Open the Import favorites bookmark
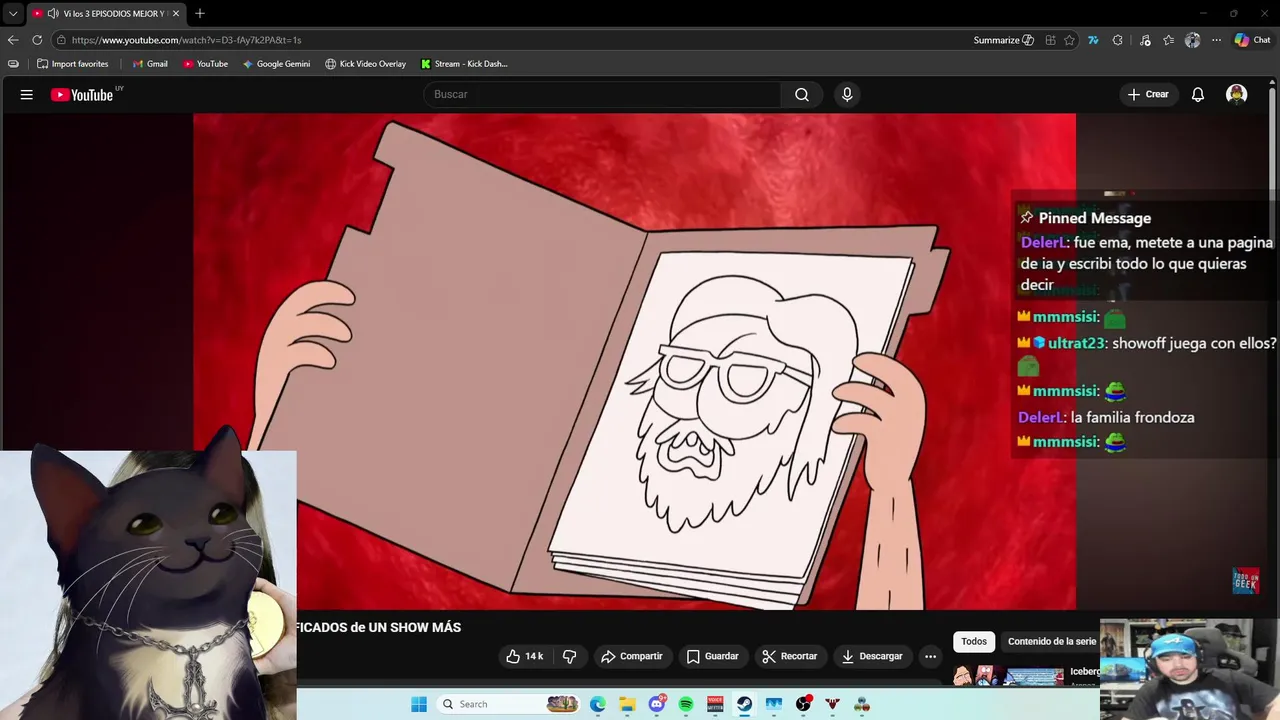The height and width of the screenshot is (720, 1280). point(72,64)
